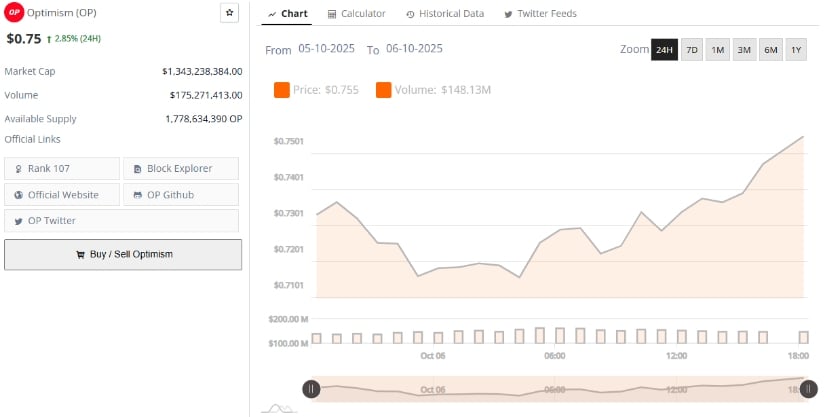The width and height of the screenshot is (825, 417).
Task: Choose the 3M zoom option
Action: coord(744,50)
